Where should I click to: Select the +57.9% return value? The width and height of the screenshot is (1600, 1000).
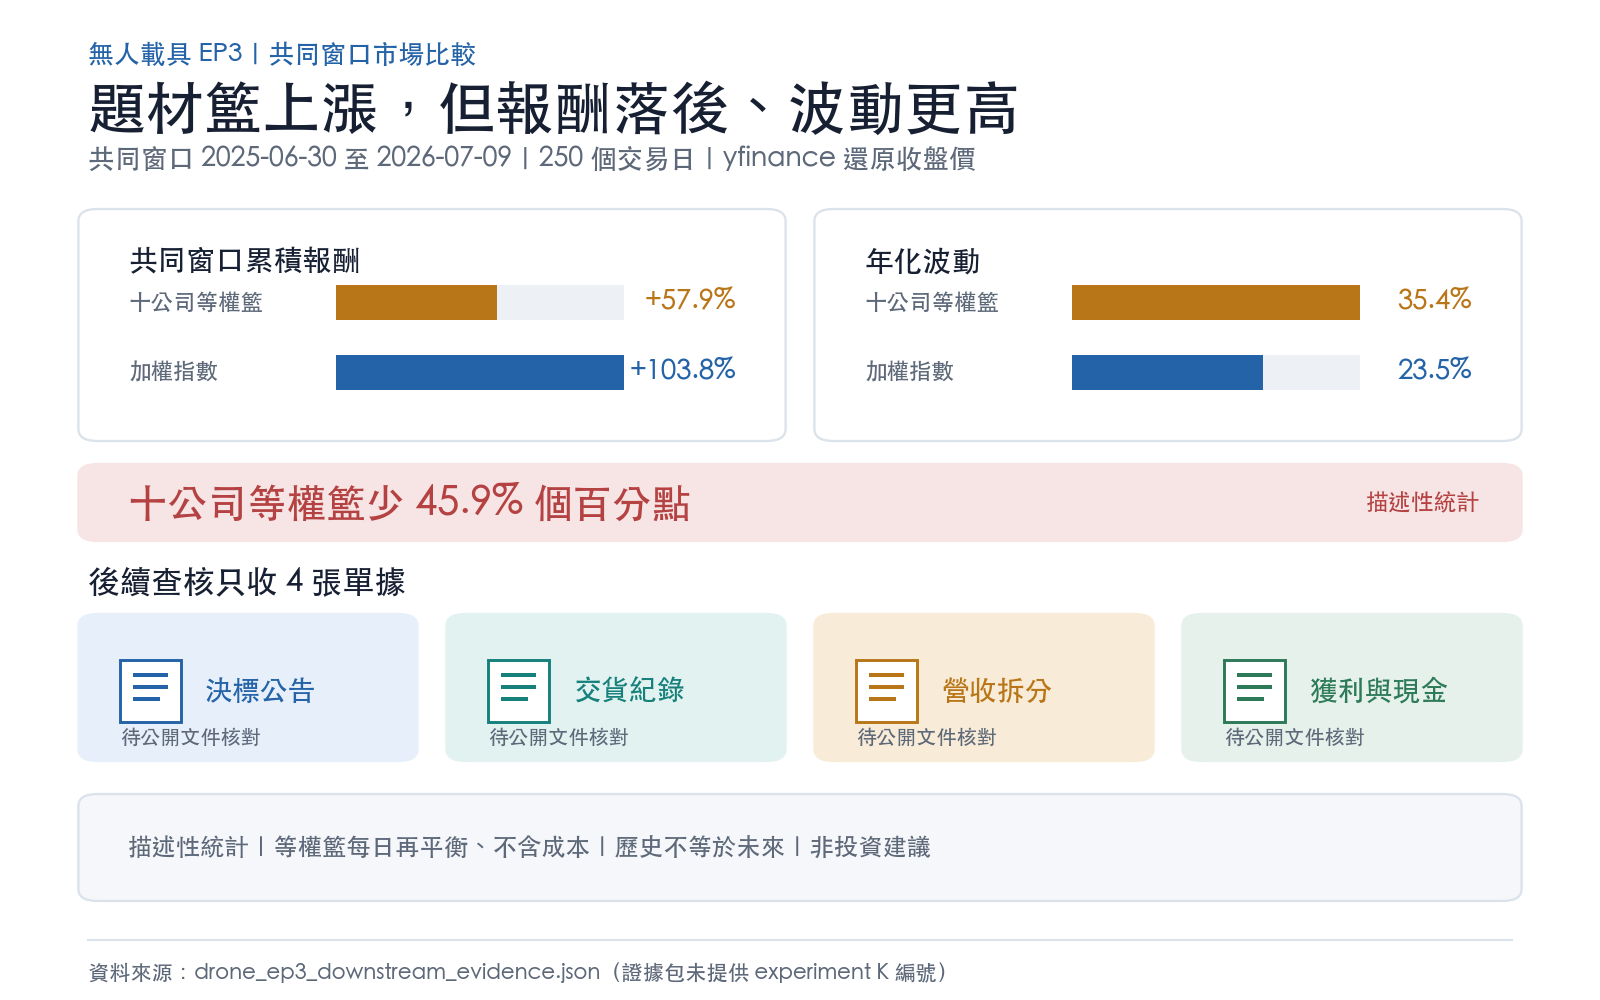click(x=690, y=299)
